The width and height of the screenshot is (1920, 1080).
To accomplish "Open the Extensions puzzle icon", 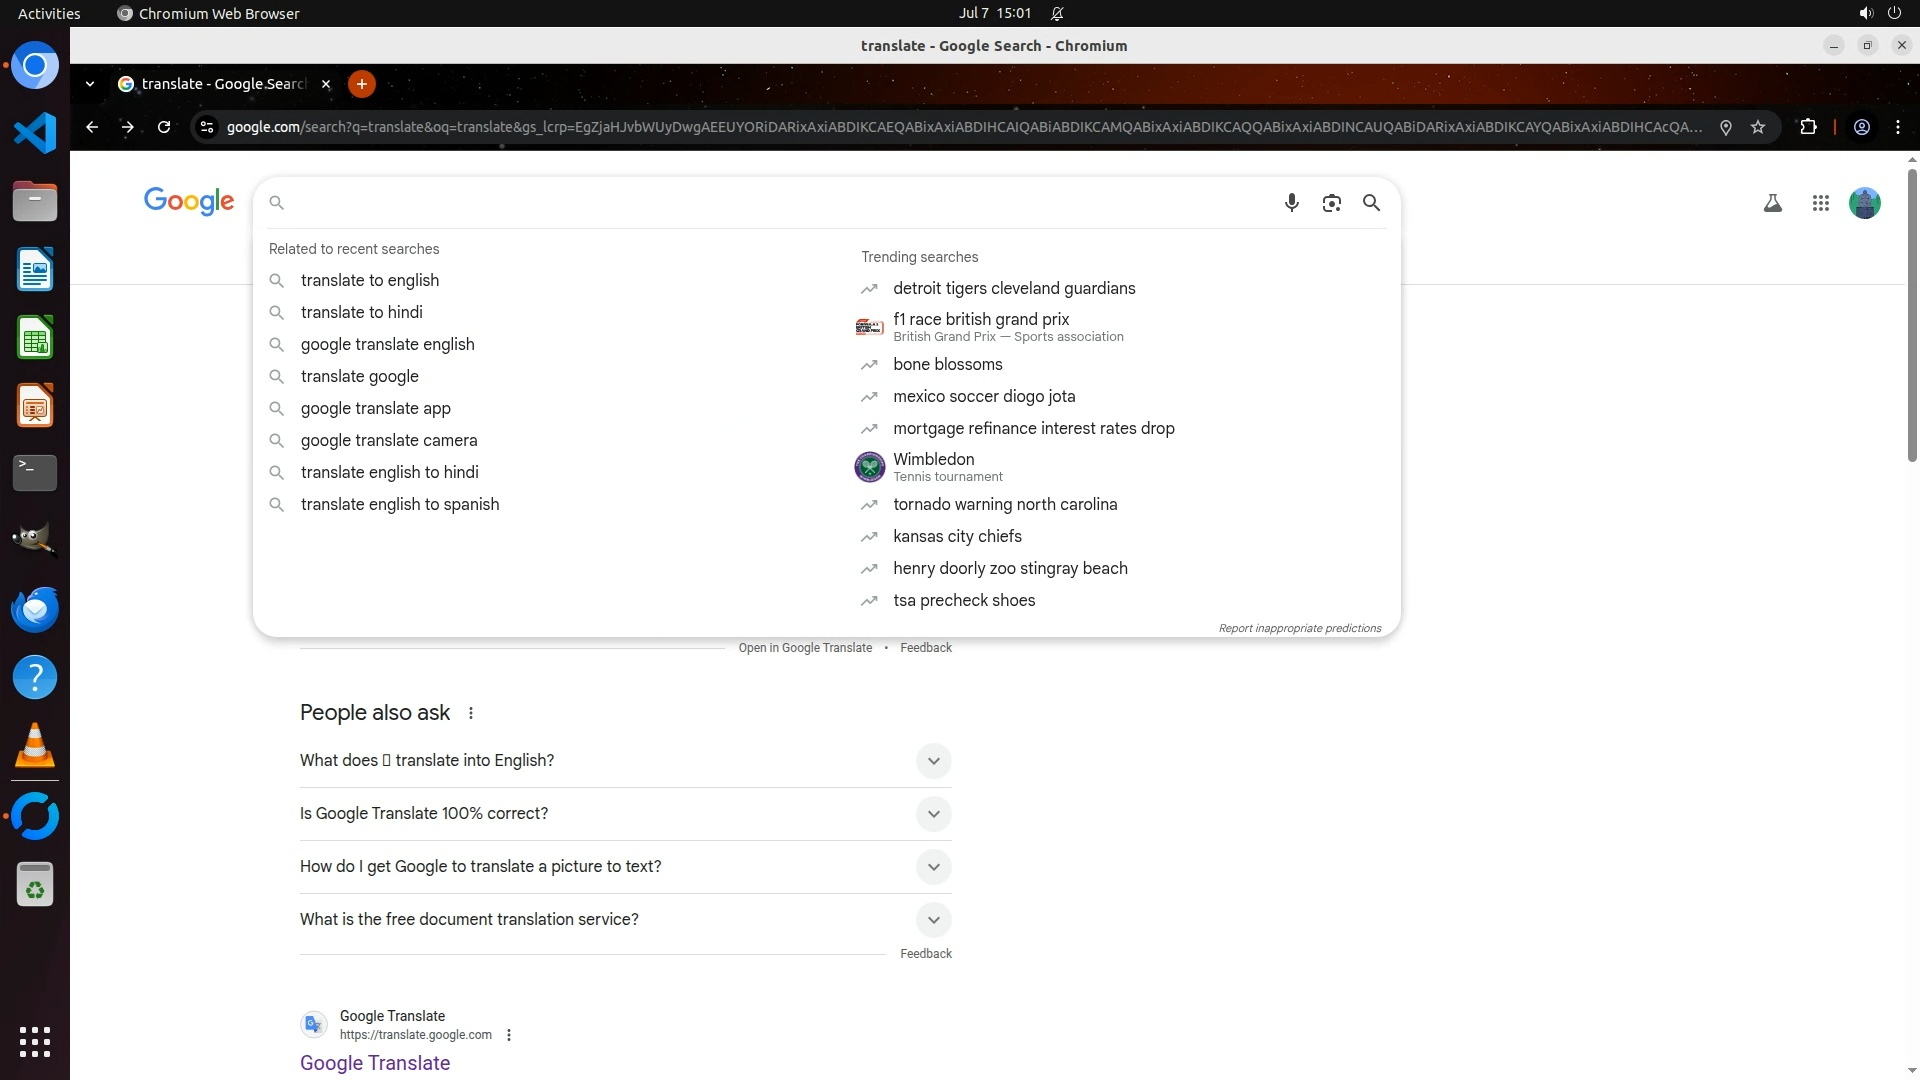I will (x=1808, y=127).
